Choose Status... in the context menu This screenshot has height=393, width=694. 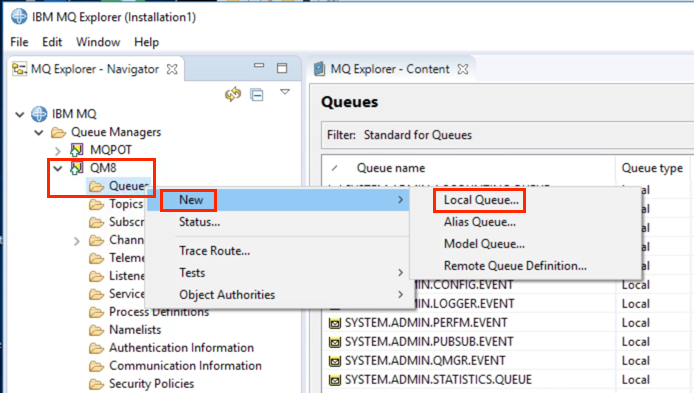[x=278, y=222]
